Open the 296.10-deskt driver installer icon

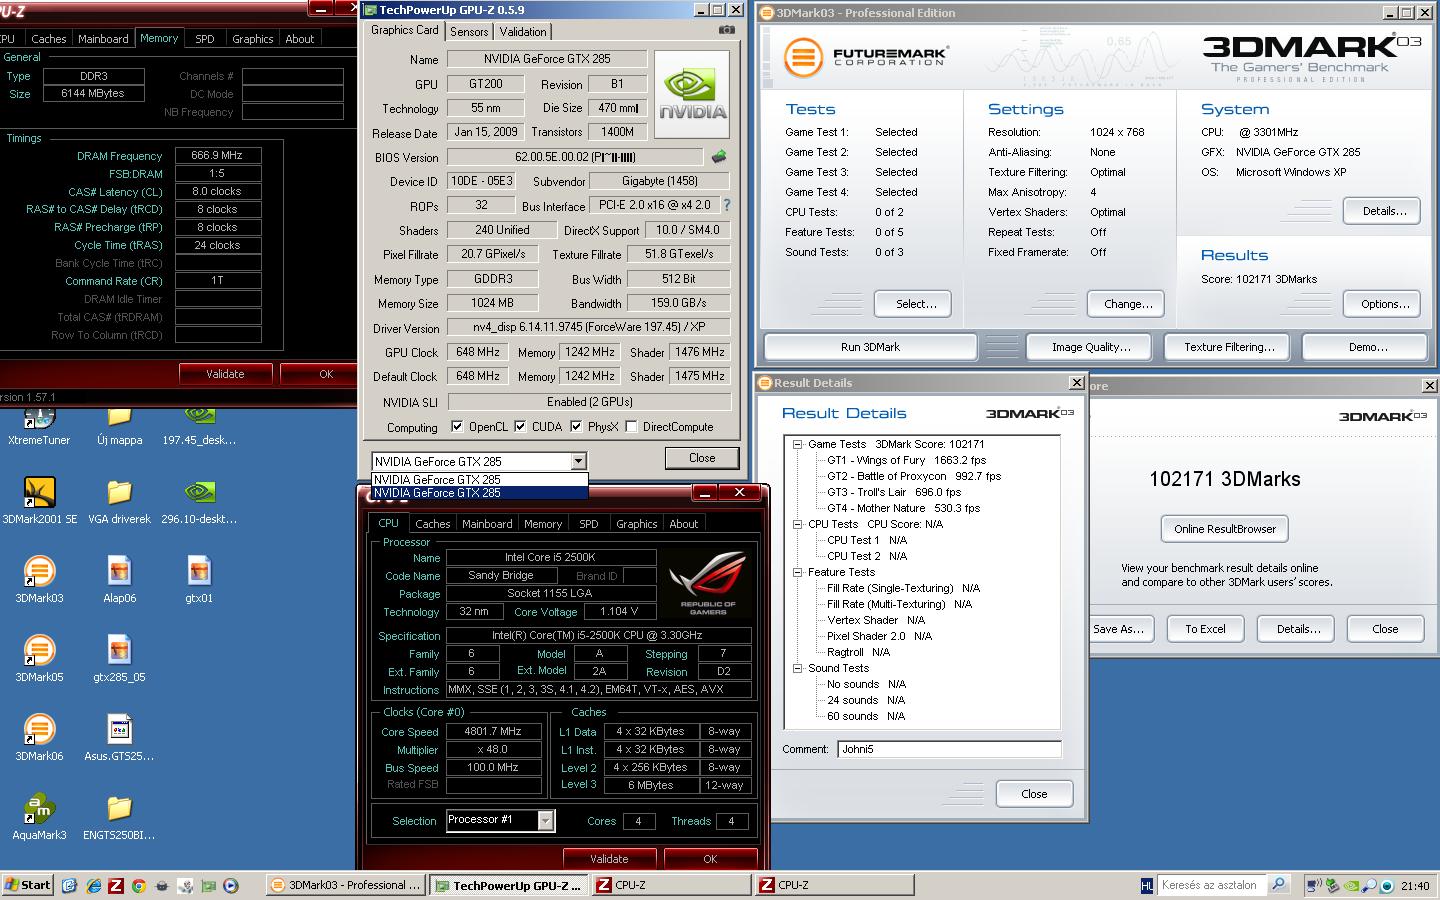click(199, 500)
